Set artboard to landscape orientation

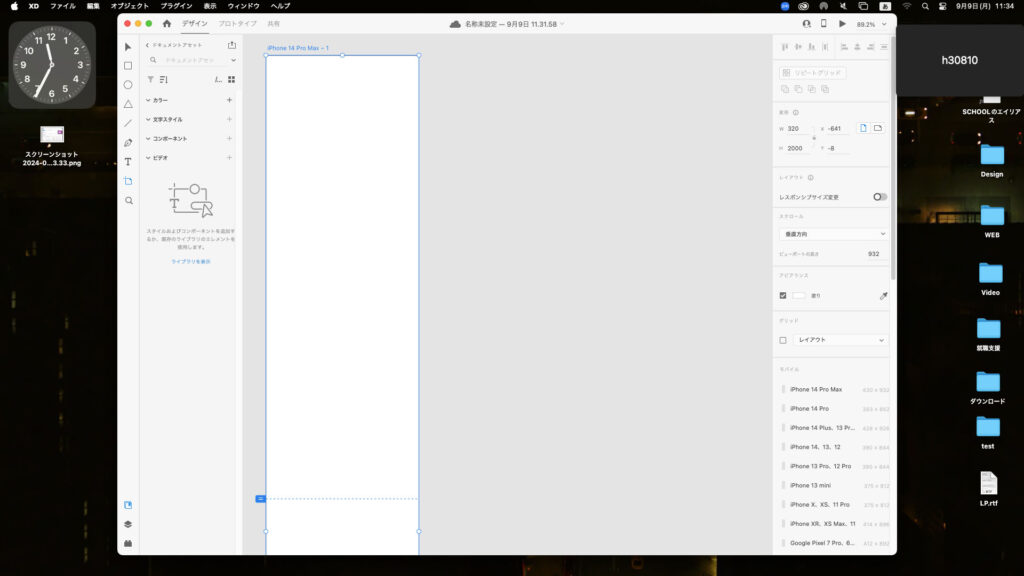pos(878,129)
